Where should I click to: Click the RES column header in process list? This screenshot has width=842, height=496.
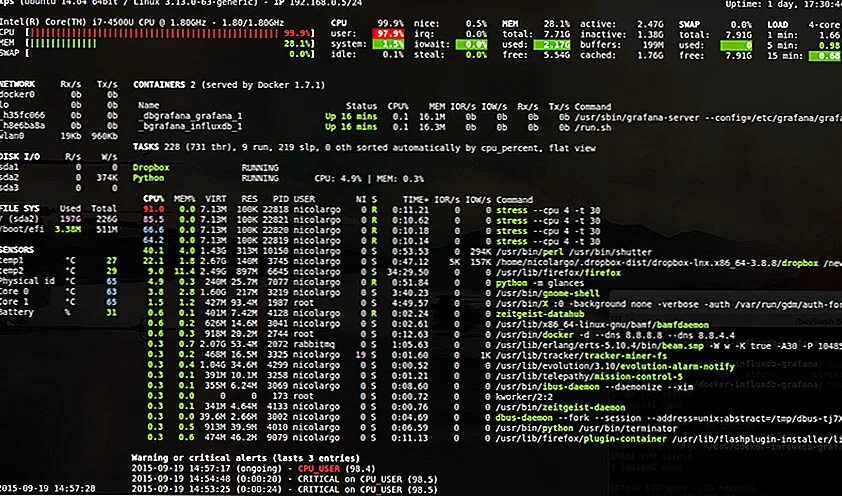pyautogui.click(x=250, y=199)
